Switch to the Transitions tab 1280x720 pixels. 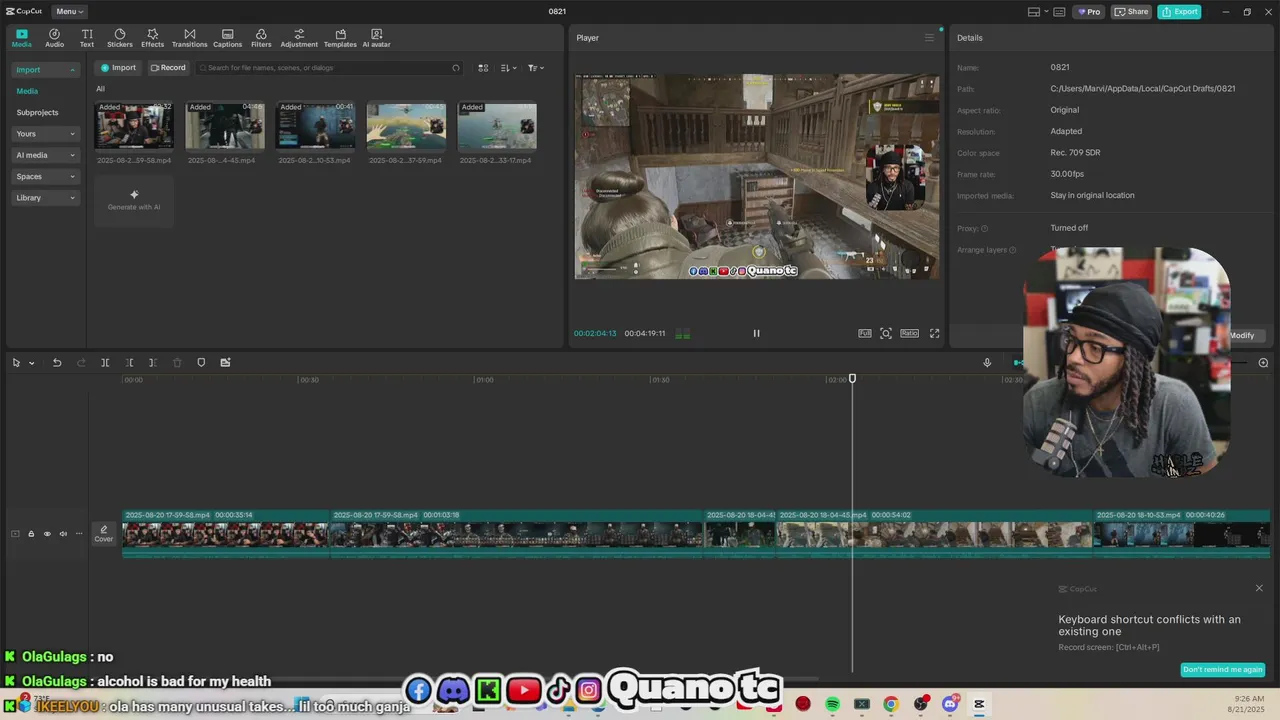[189, 38]
